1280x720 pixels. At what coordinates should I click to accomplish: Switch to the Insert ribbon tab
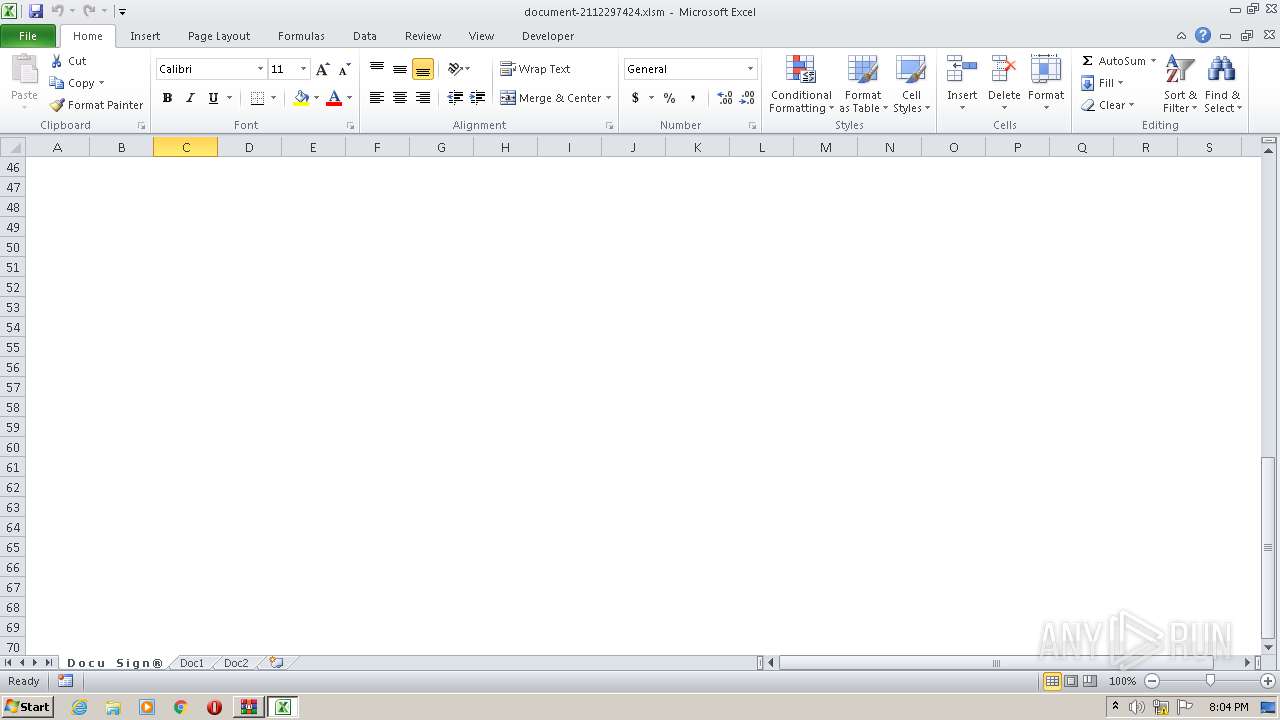(x=145, y=36)
